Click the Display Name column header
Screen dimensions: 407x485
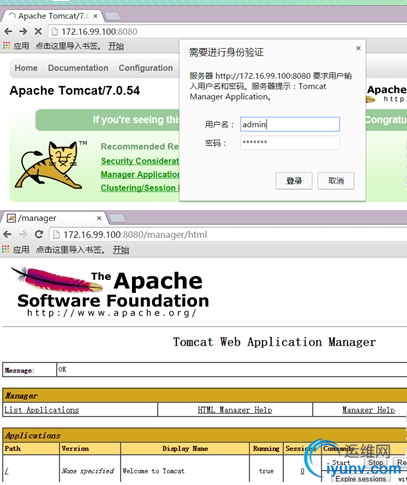pyautogui.click(x=185, y=448)
